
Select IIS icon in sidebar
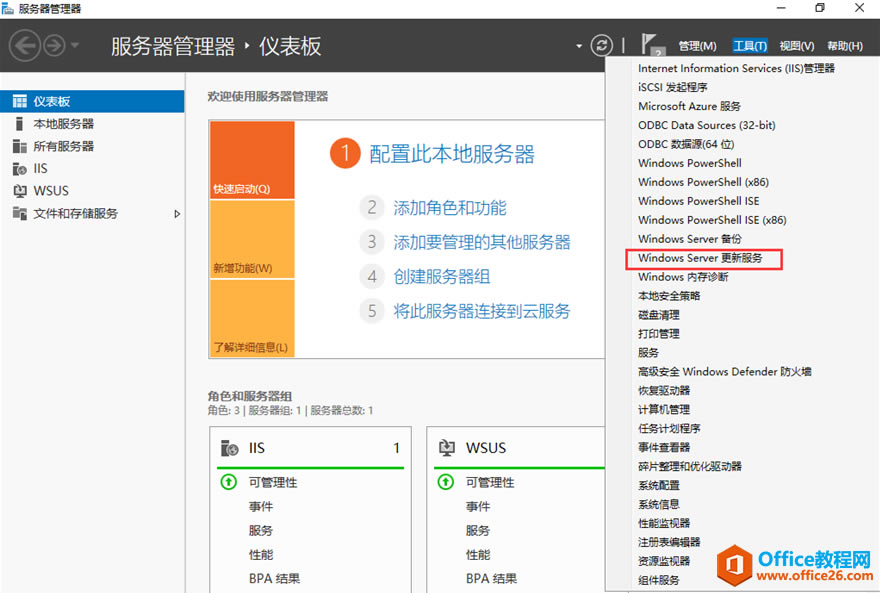click(x=20, y=168)
